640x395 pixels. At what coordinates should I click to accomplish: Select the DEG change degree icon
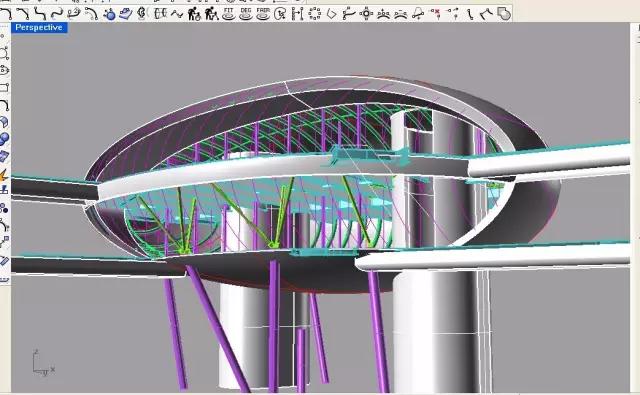[246, 13]
